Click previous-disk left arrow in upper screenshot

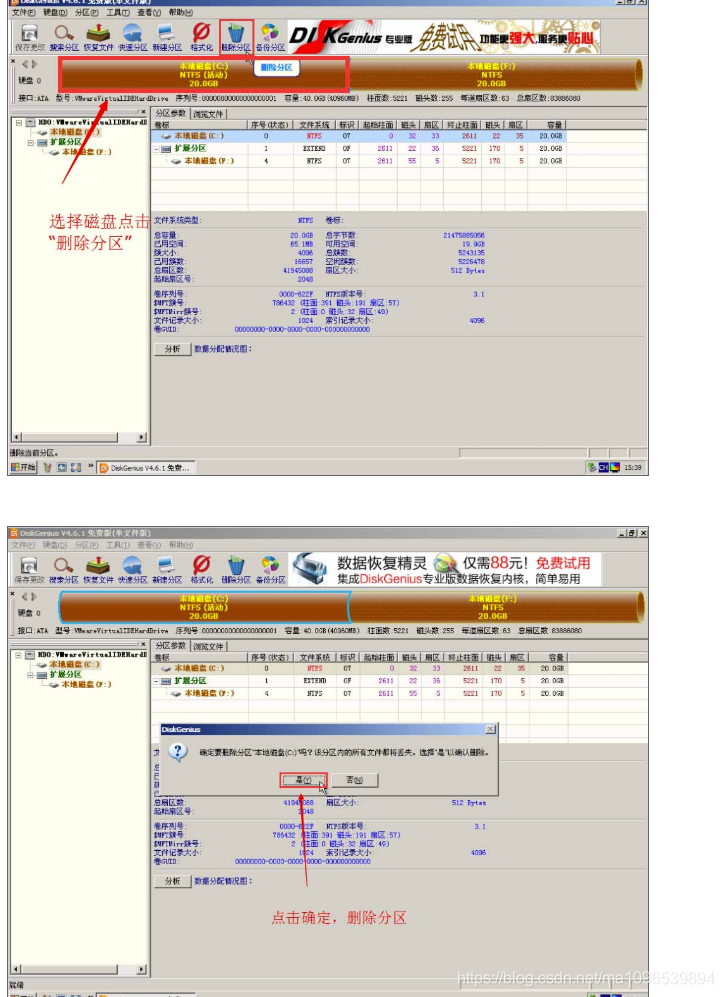[25, 64]
